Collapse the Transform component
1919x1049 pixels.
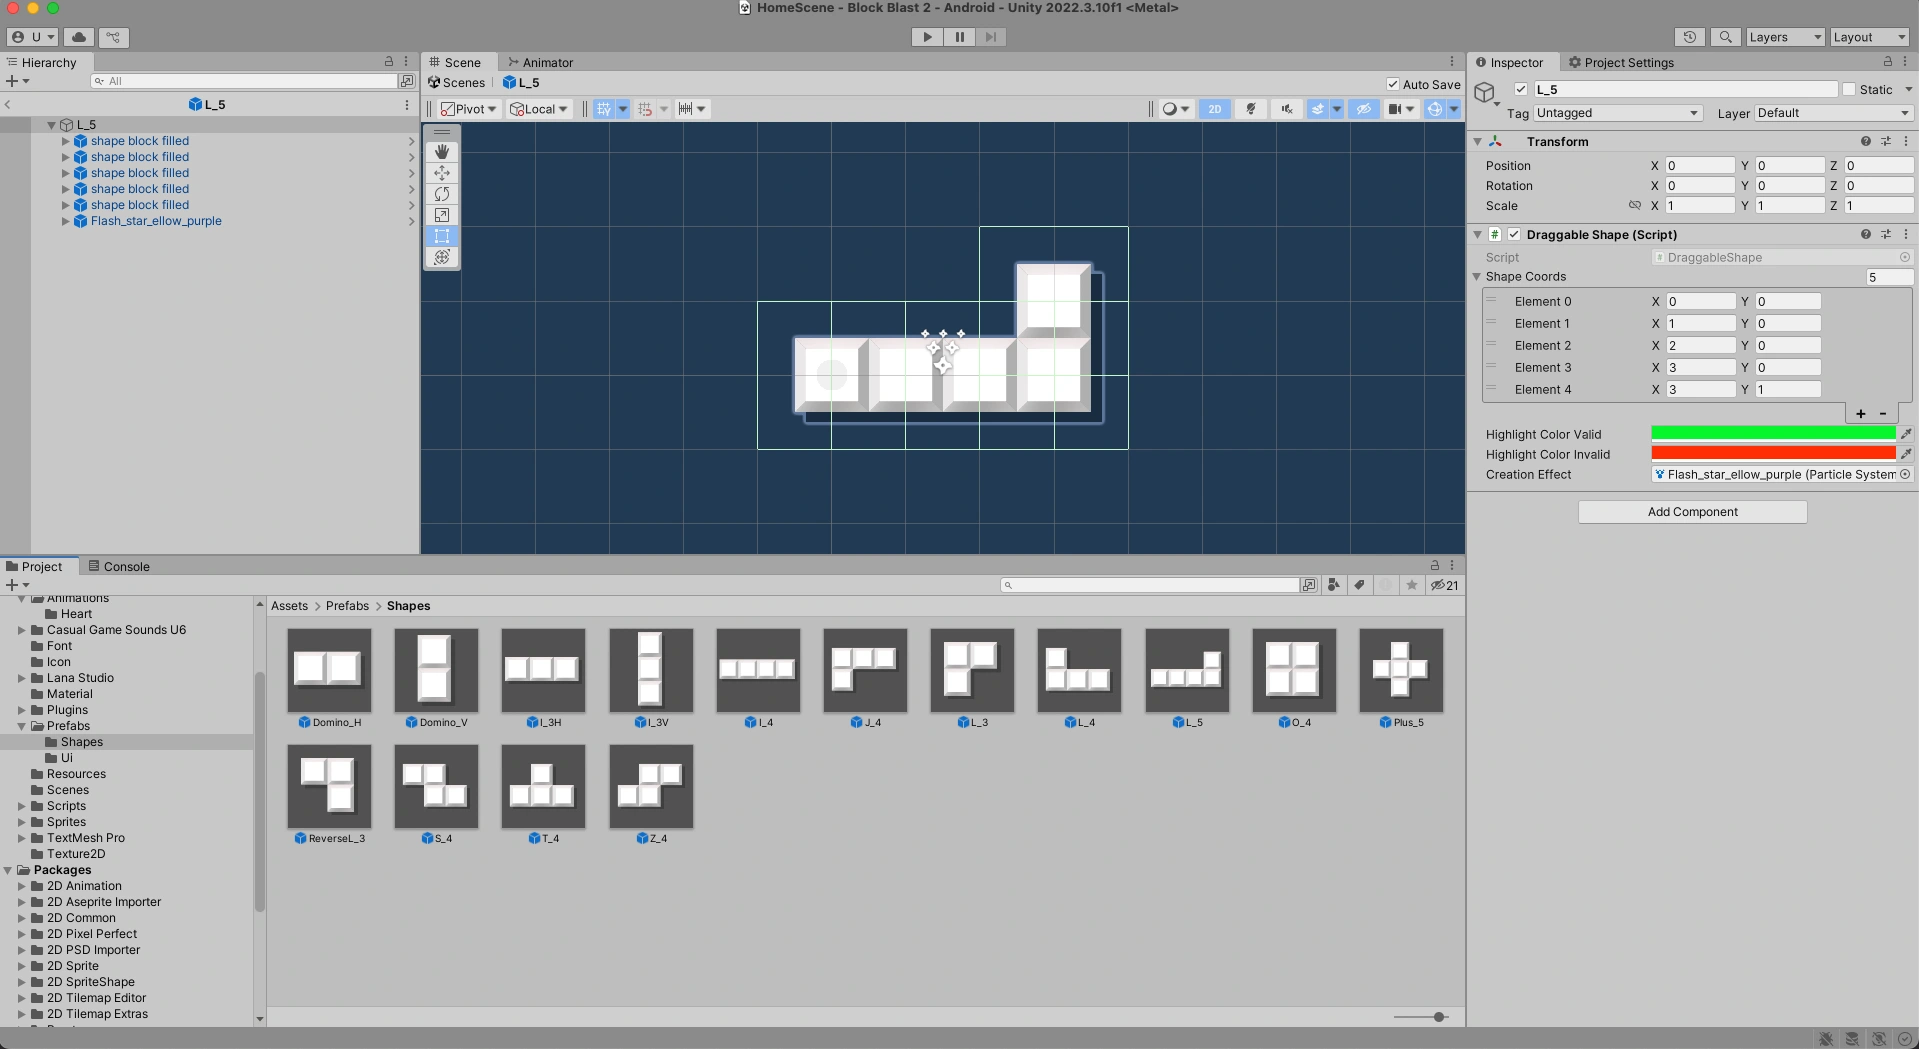point(1478,142)
